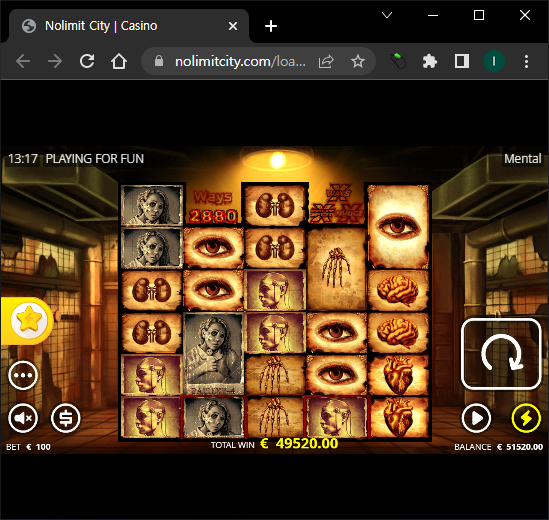Click the Ways 2880 counter

[x=213, y=207]
